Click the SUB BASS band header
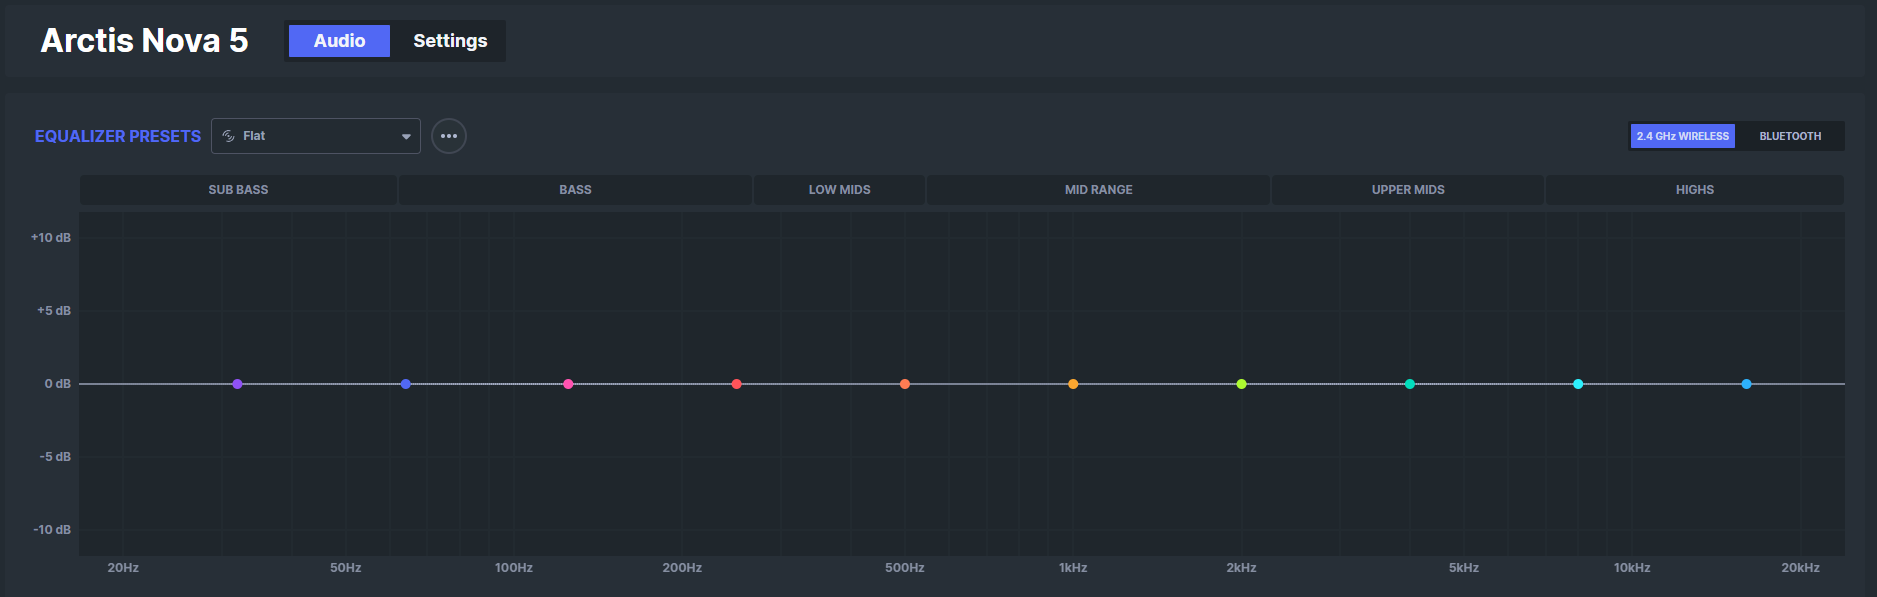The image size is (1877, 597). pos(238,190)
